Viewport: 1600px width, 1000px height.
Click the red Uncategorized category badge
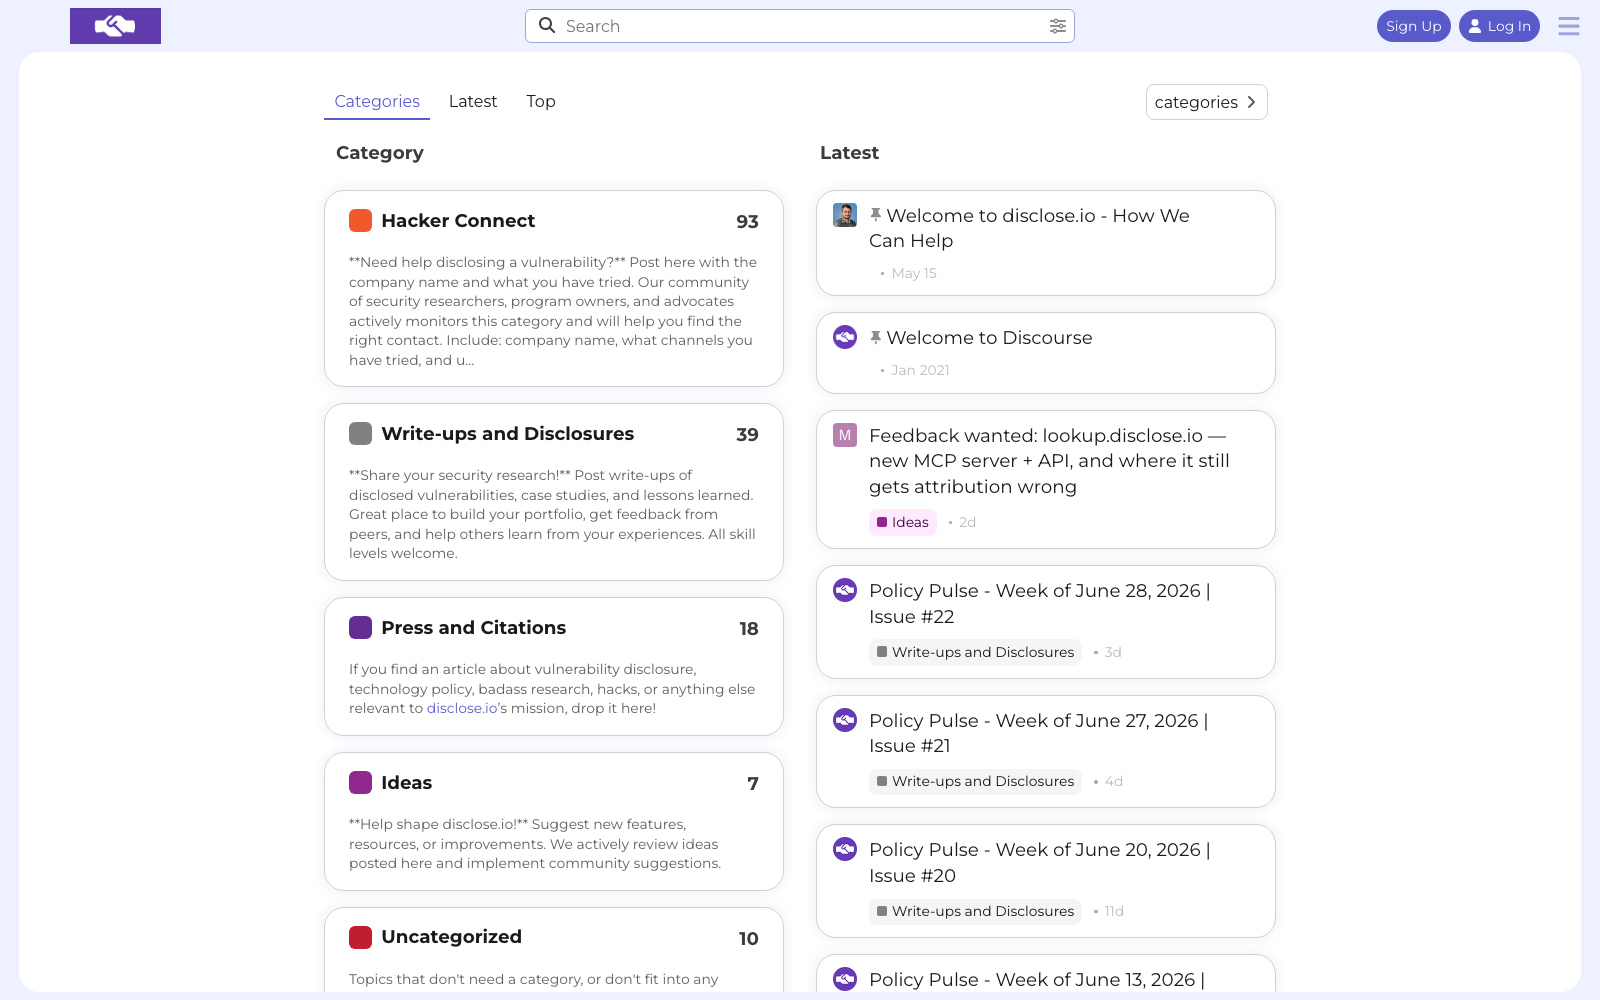360,937
